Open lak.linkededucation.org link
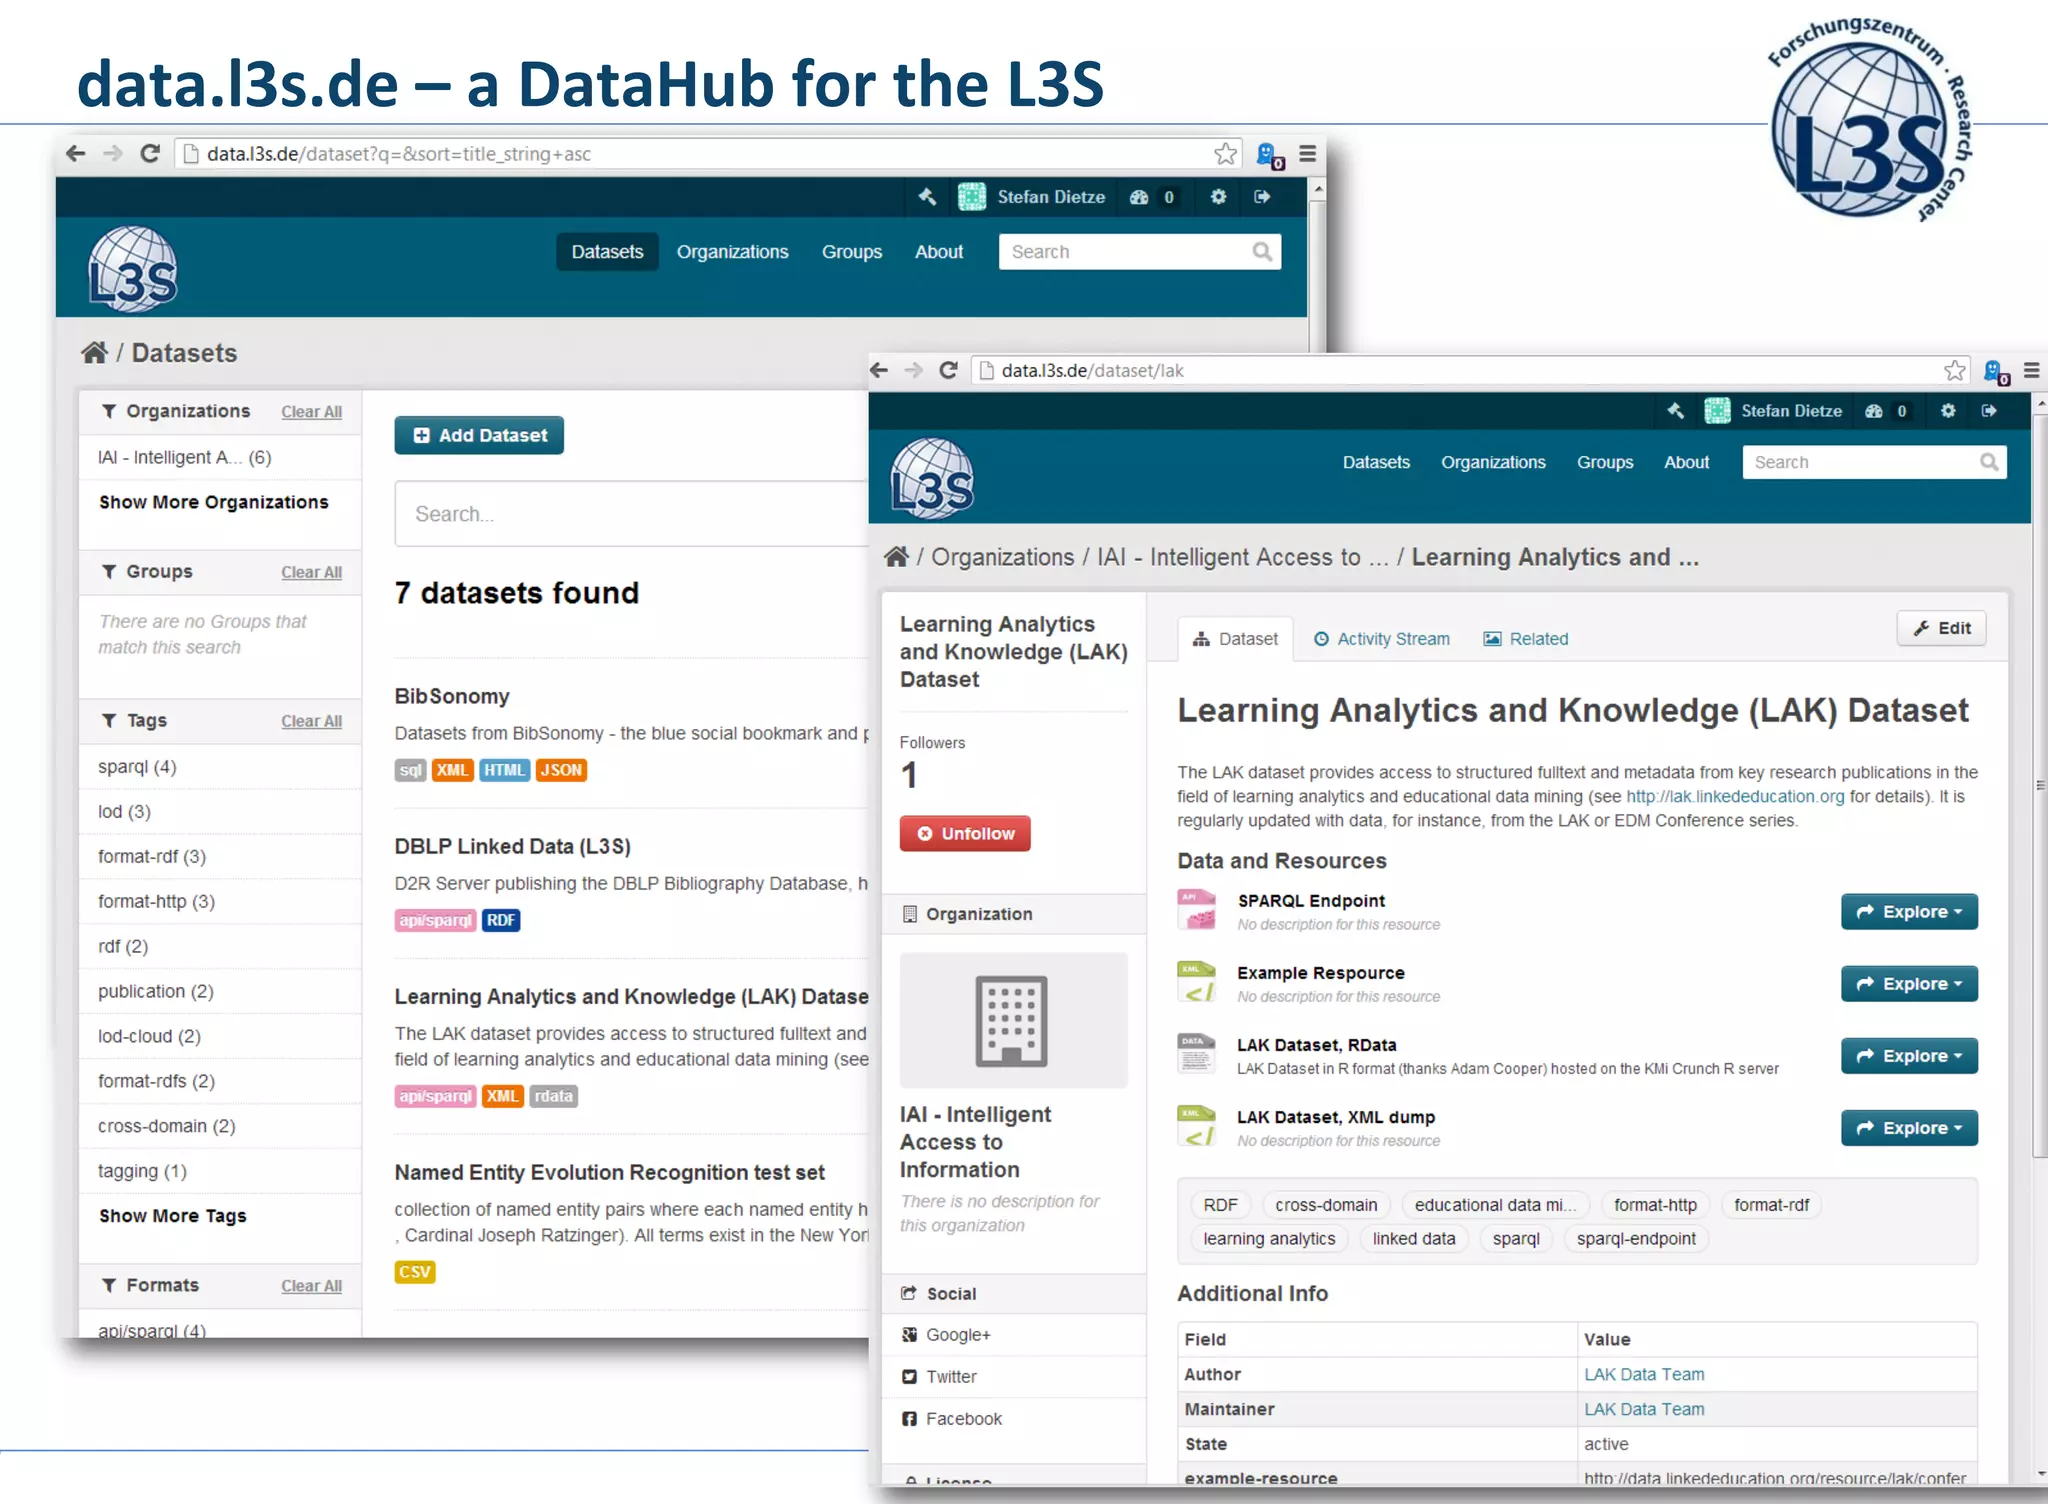Image resolution: width=2048 pixels, height=1504 pixels. pyautogui.click(x=1735, y=796)
